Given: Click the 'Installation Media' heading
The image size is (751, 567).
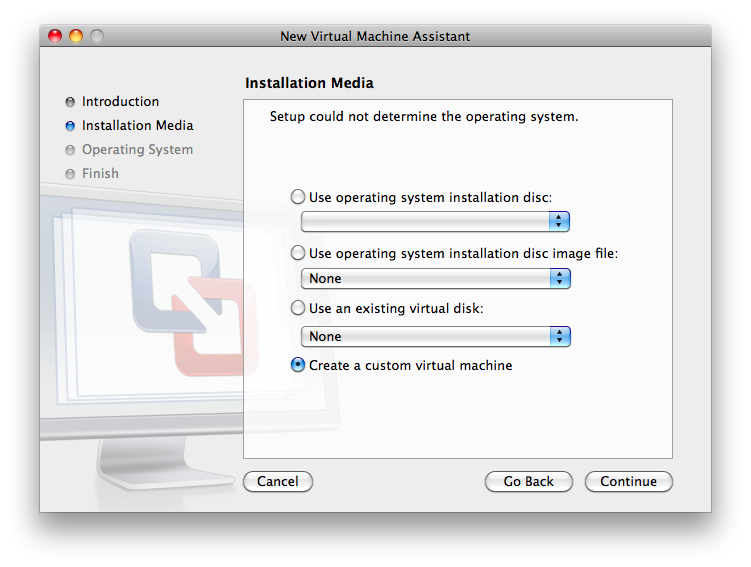Looking at the screenshot, I should tap(309, 83).
